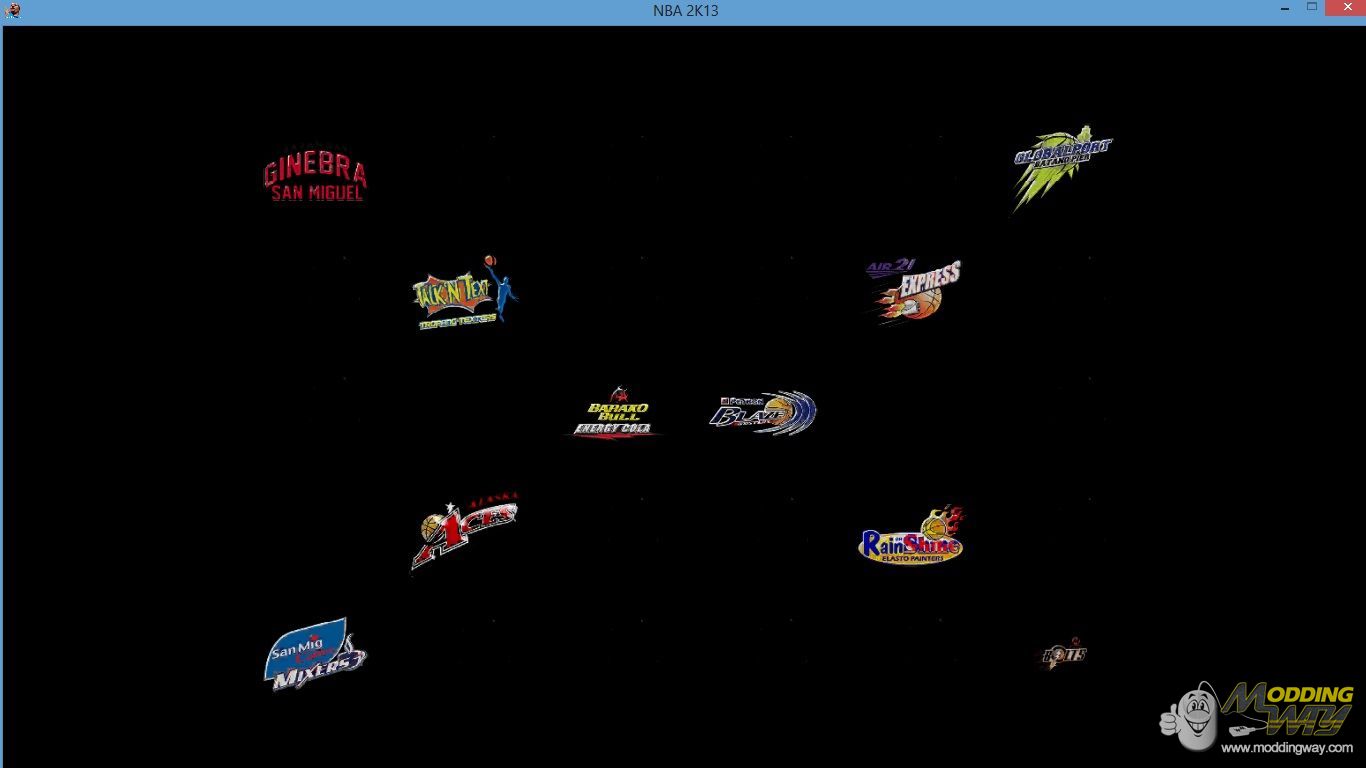1366x768 pixels.
Task: Select the Alaska Aces team logo
Action: (x=465, y=530)
